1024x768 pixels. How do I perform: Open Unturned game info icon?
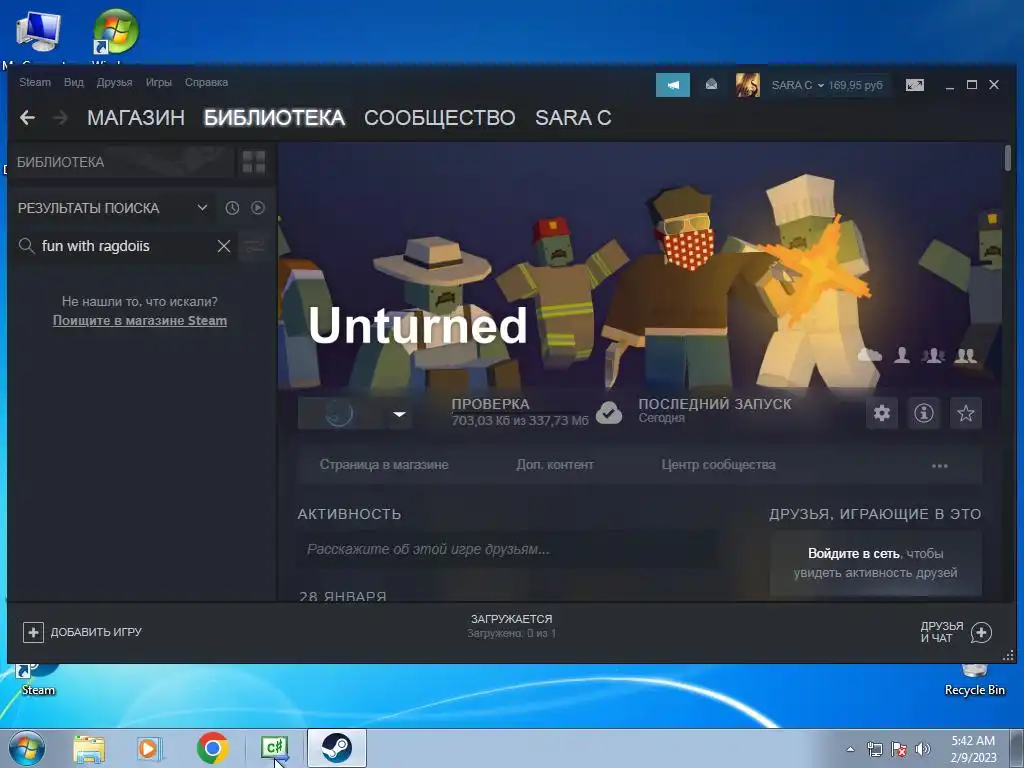923,413
